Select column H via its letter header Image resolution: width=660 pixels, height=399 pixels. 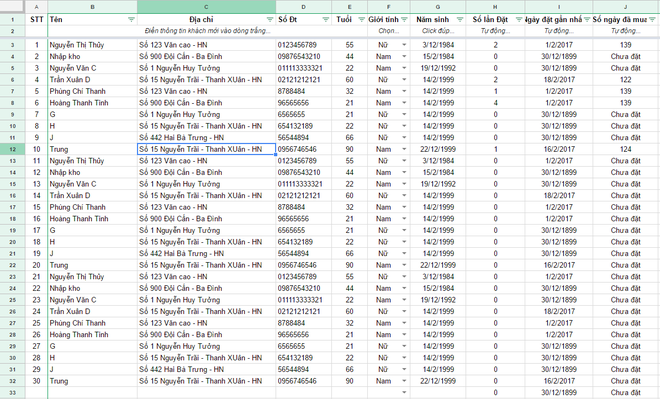(495, 7)
